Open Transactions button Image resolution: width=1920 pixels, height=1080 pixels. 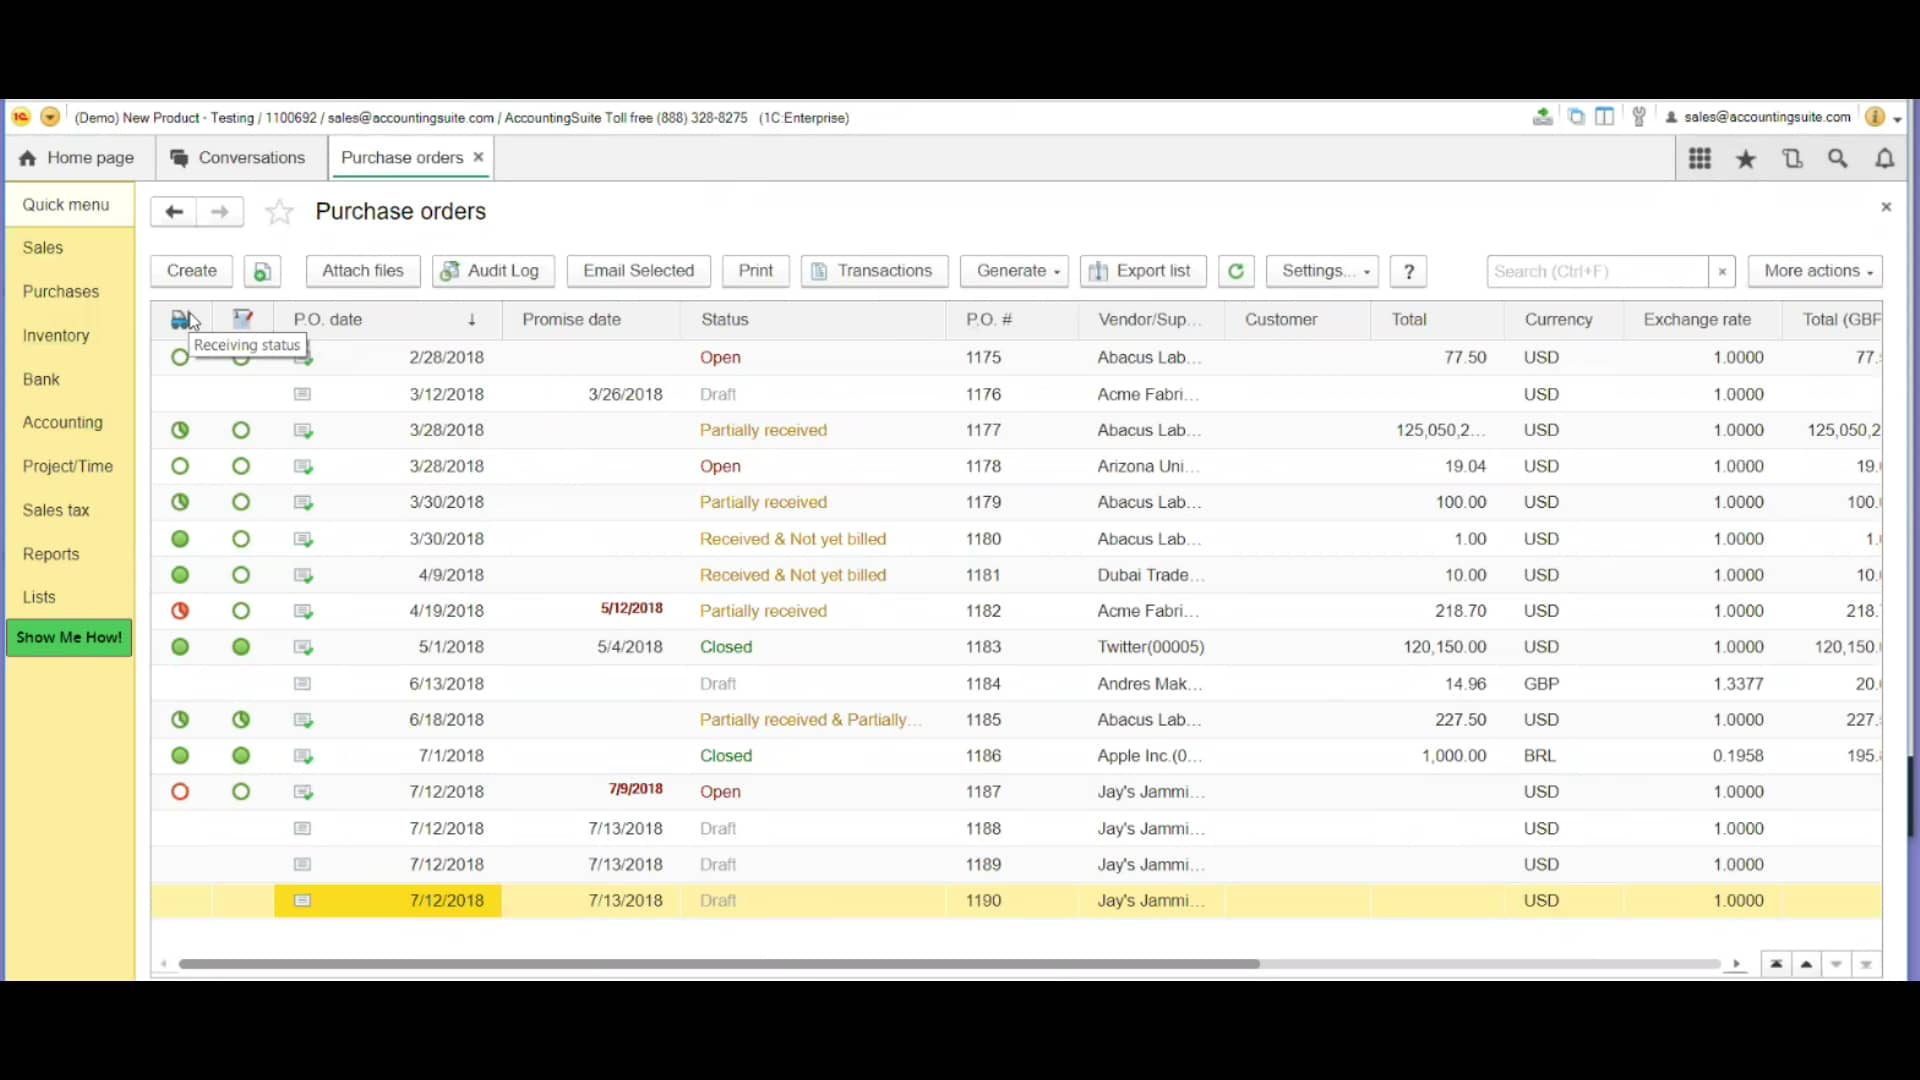(x=874, y=271)
